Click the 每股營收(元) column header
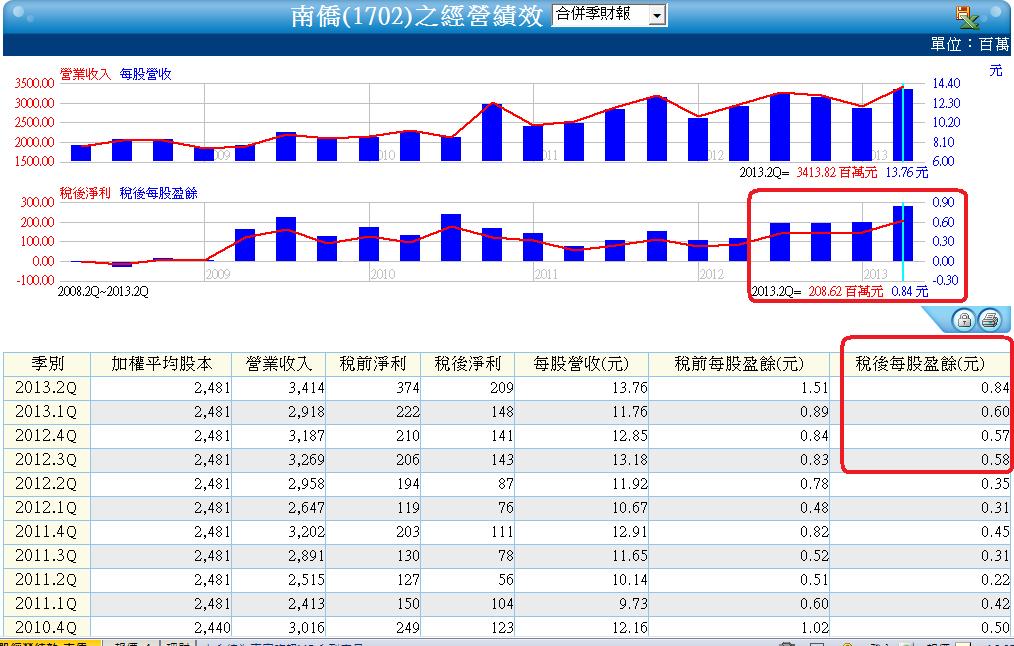1014x646 pixels. [581, 364]
